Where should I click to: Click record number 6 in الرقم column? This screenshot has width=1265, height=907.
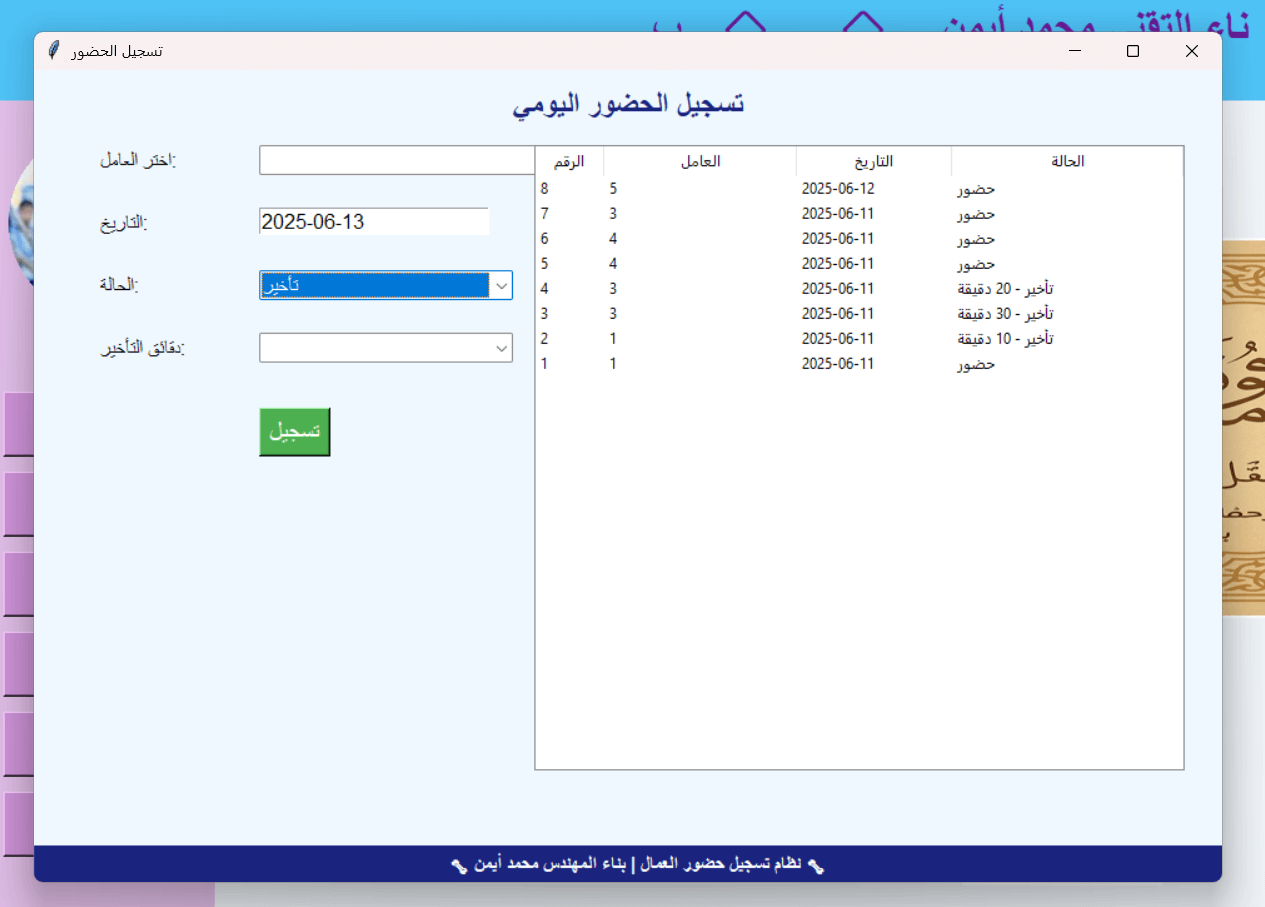click(545, 238)
